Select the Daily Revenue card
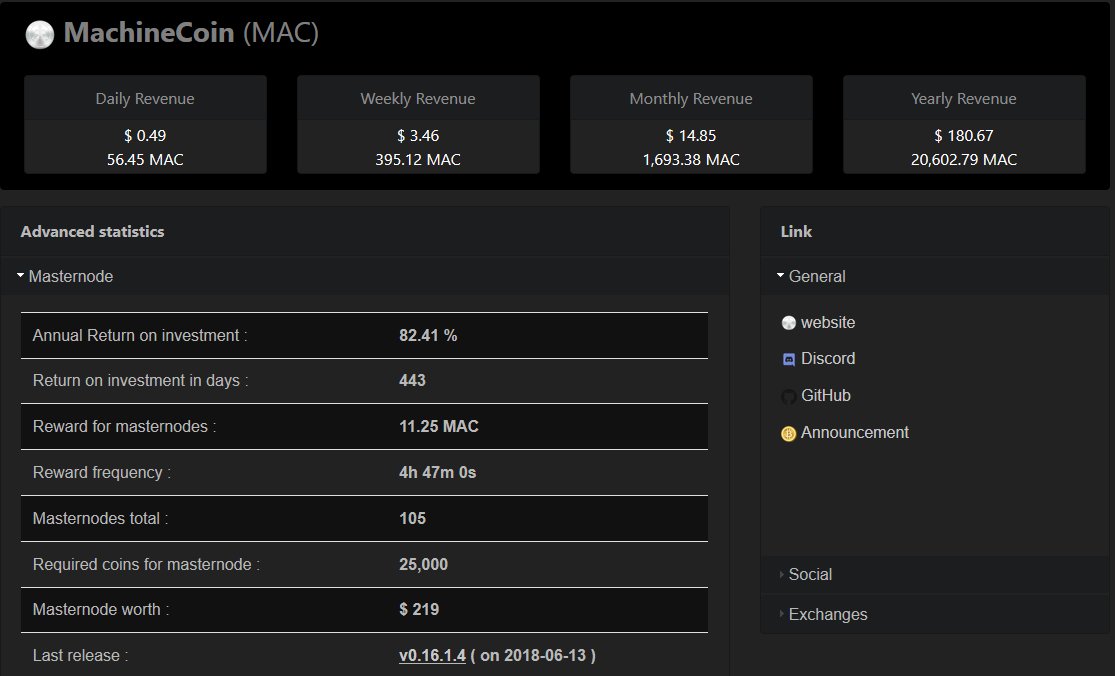Image resolution: width=1115 pixels, height=676 pixels. (x=145, y=123)
